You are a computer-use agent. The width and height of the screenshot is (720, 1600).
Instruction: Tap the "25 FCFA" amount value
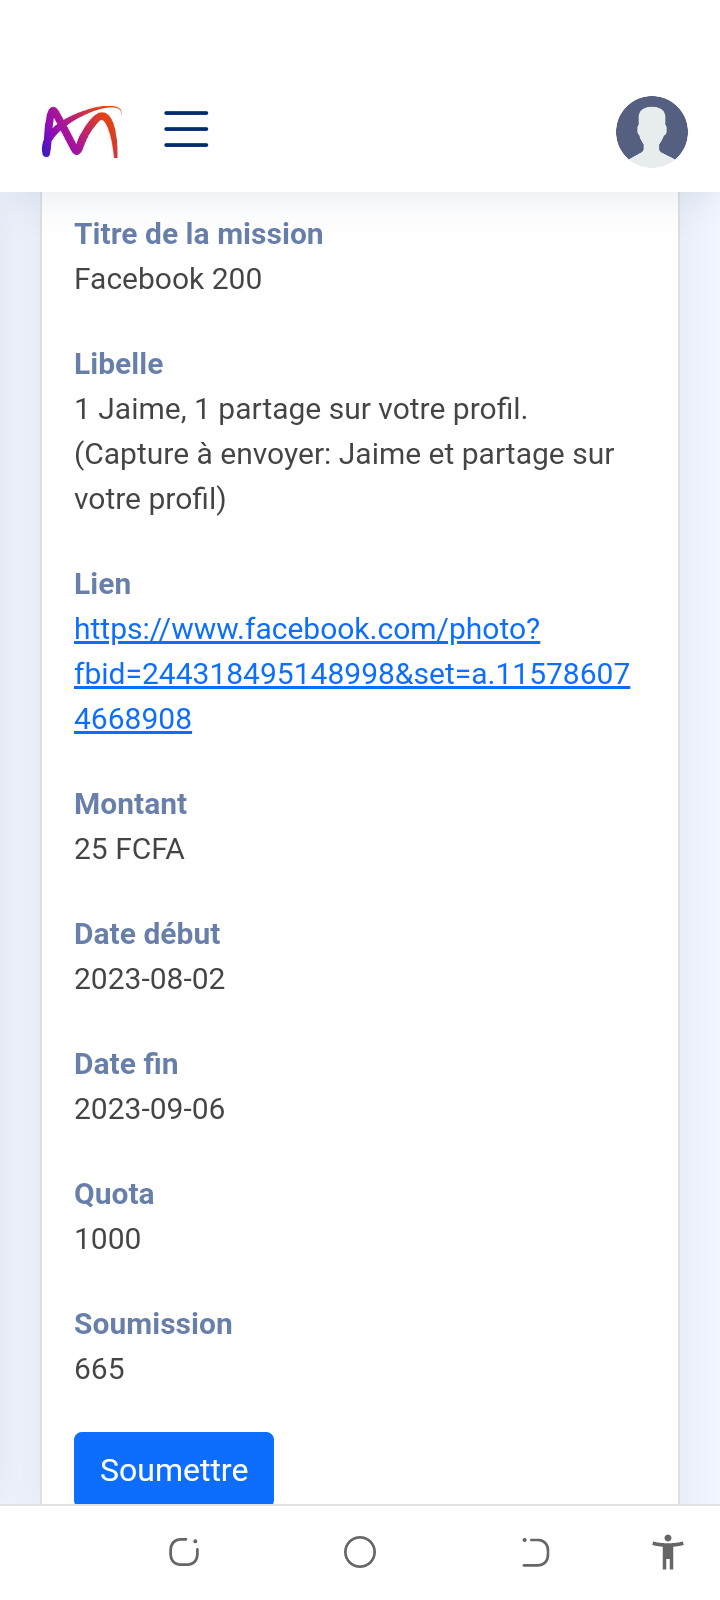pyautogui.click(x=129, y=849)
